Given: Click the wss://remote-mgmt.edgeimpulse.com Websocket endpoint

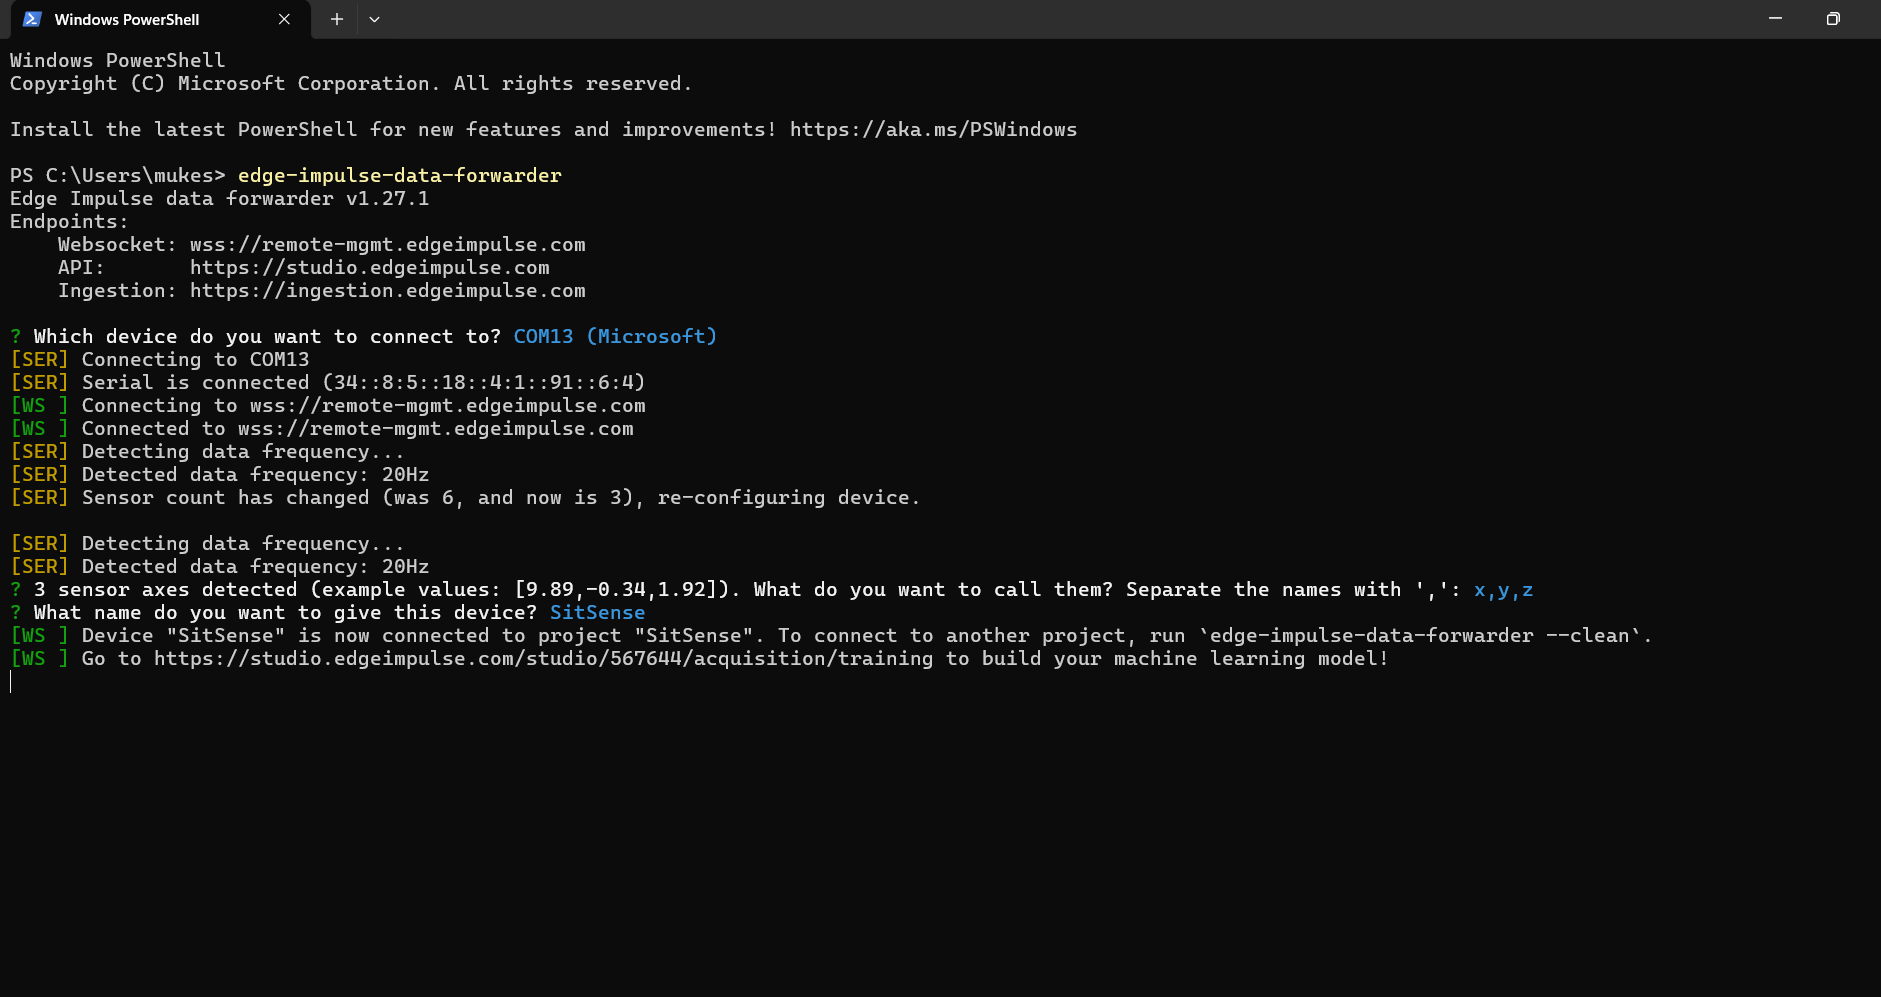Looking at the screenshot, I should tap(388, 245).
